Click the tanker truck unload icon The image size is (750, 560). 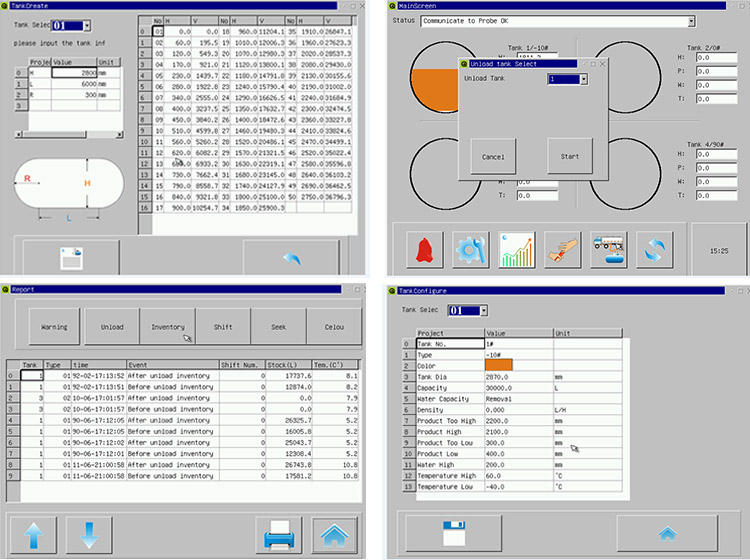[609, 250]
